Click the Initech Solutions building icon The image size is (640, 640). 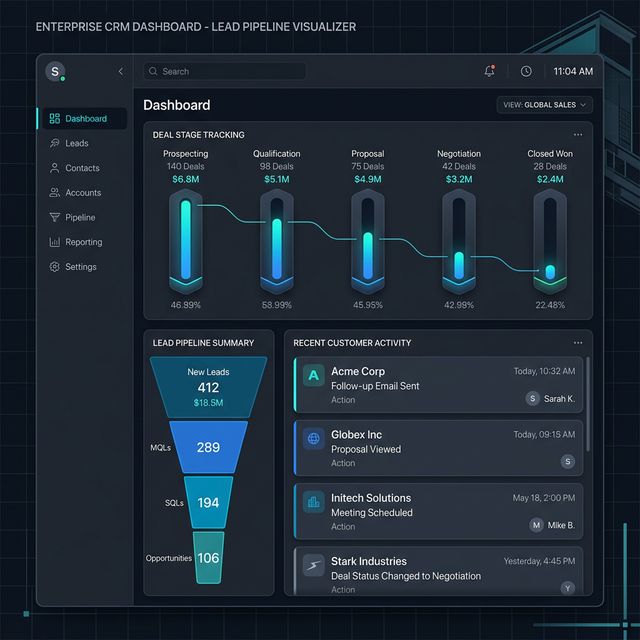coord(313,501)
